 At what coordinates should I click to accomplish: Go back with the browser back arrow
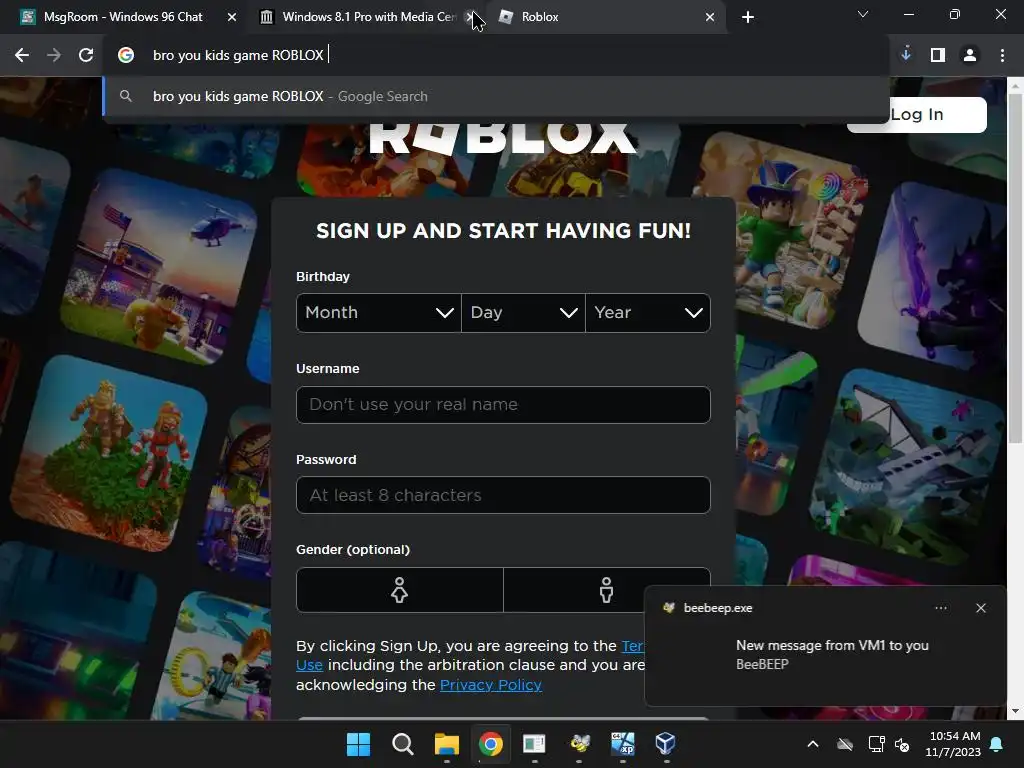pos(22,56)
